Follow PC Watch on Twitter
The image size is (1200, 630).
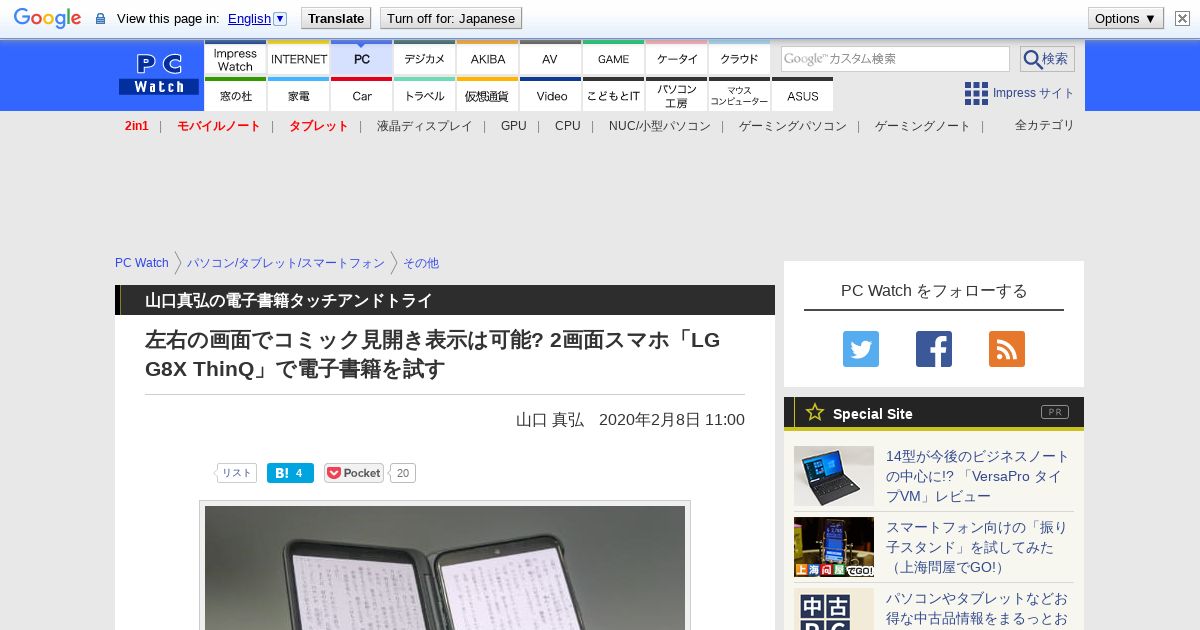(861, 349)
